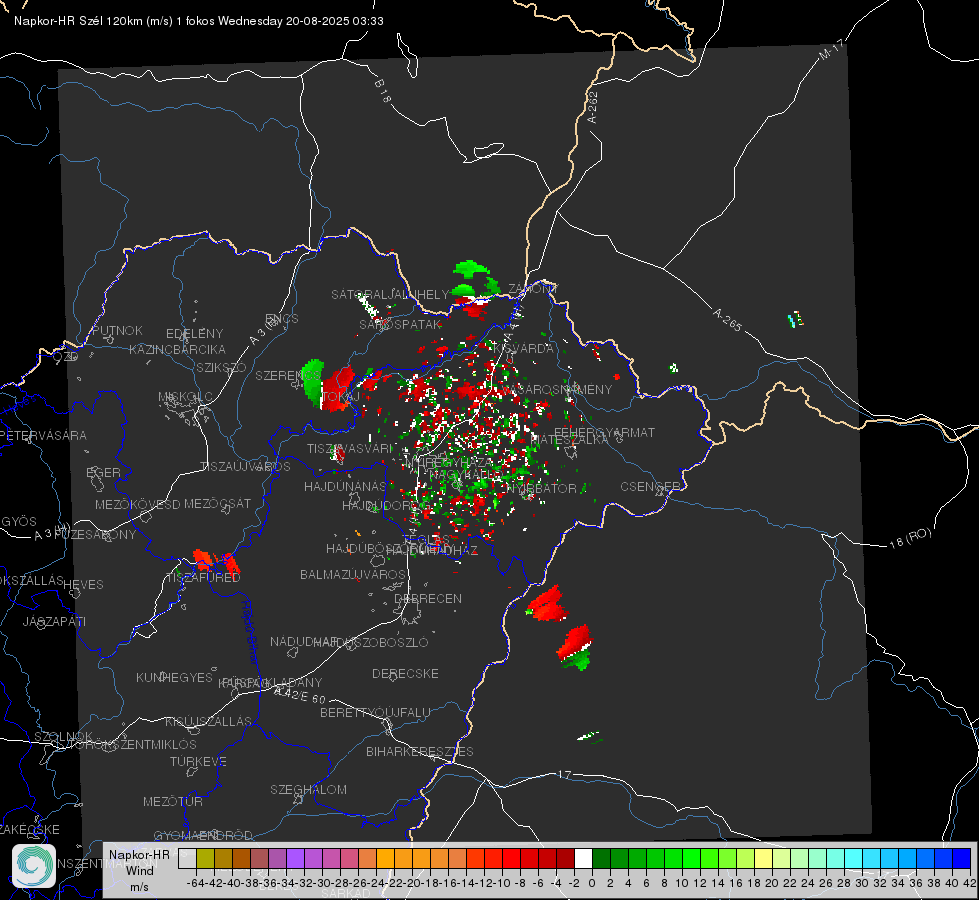979x900 pixels.
Task: Click the KAZINCBARCIKA city label
Action: coord(177,349)
